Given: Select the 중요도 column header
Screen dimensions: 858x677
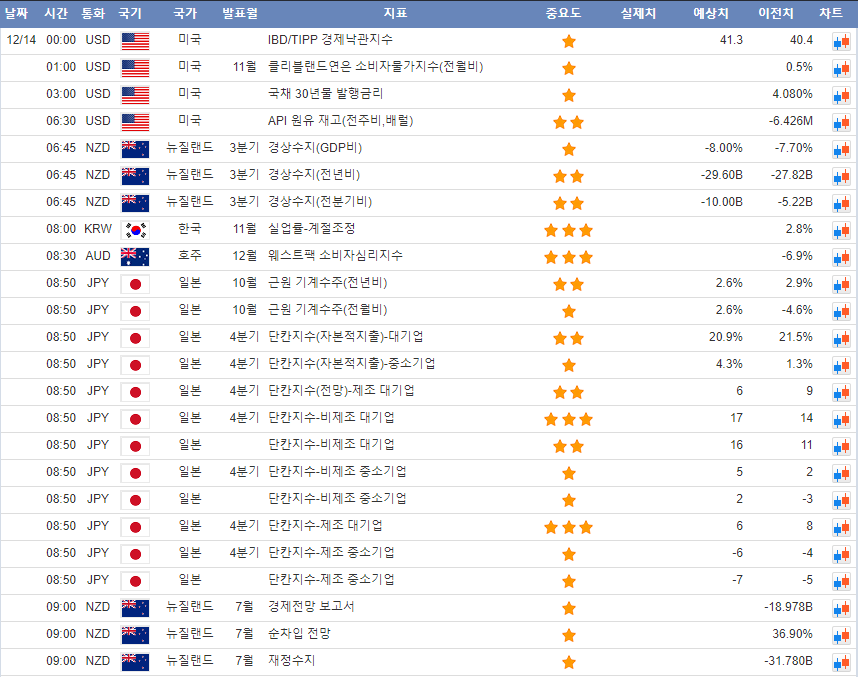Looking at the screenshot, I should pos(563,13).
